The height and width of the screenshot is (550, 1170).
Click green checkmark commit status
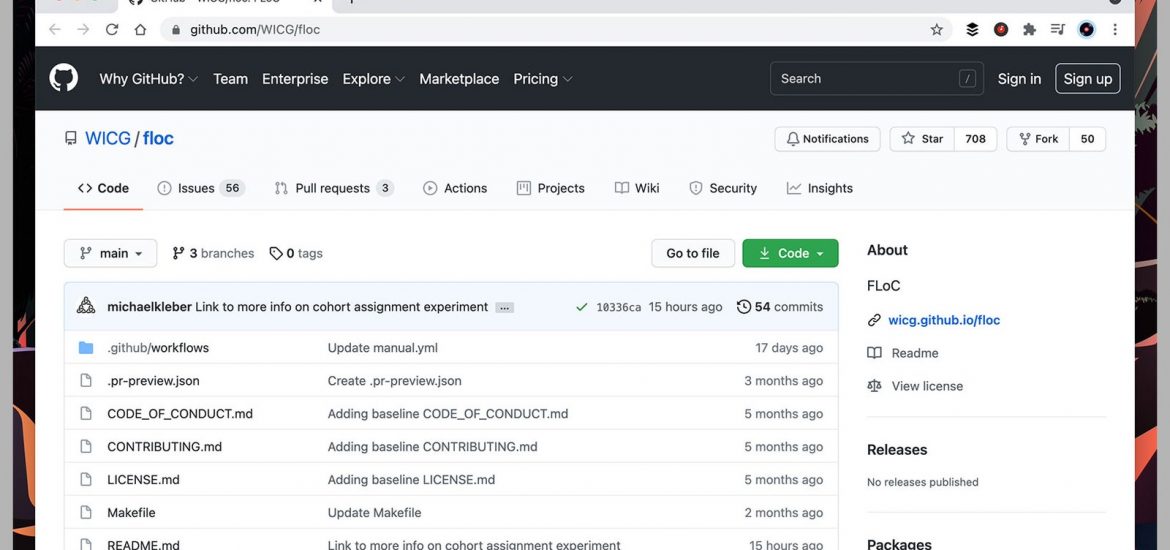coord(581,307)
